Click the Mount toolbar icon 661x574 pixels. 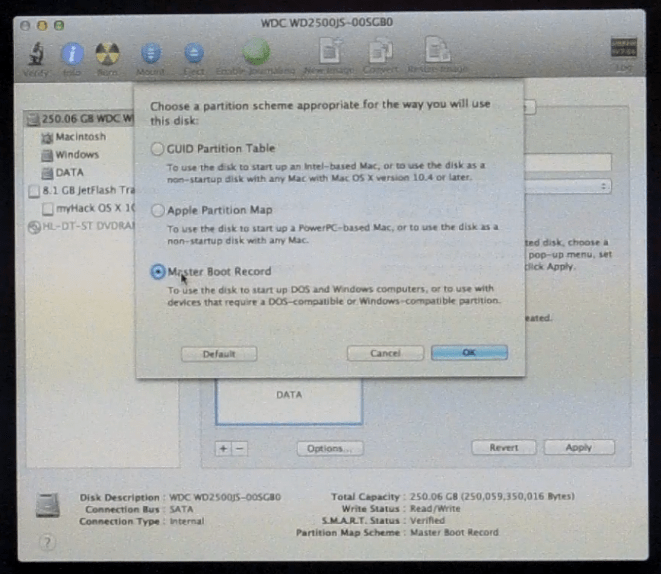pyautogui.click(x=150, y=54)
